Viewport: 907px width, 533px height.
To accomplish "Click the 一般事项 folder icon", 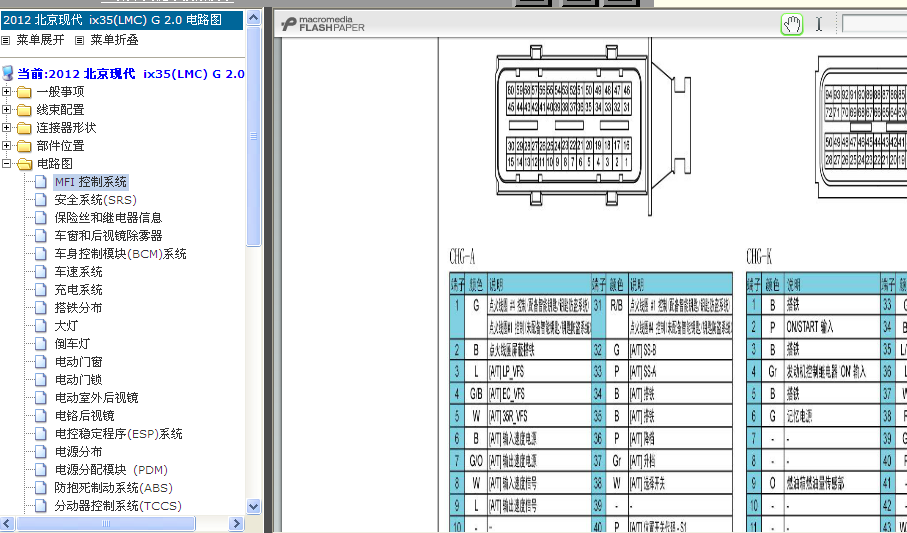I will [x=24, y=92].
